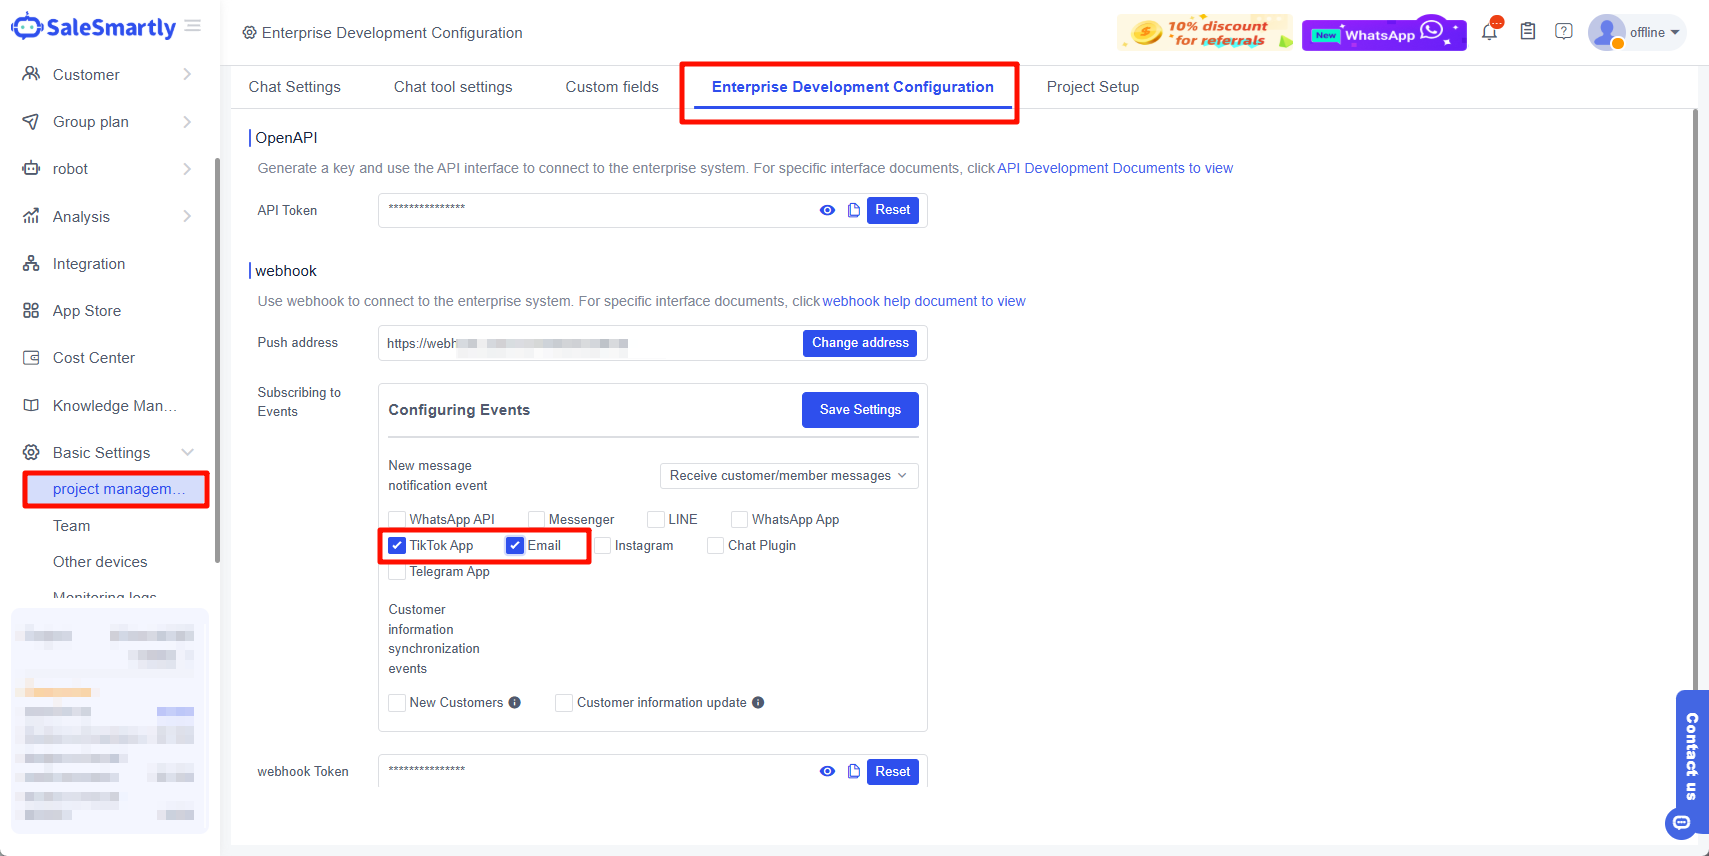This screenshot has height=856, width=1709.
Task: Enable the WhatsApp API checkbox
Action: [x=397, y=519]
